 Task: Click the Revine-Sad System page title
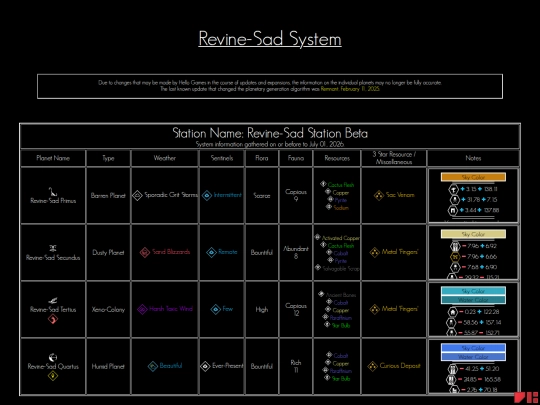pyautogui.click(x=270, y=39)
